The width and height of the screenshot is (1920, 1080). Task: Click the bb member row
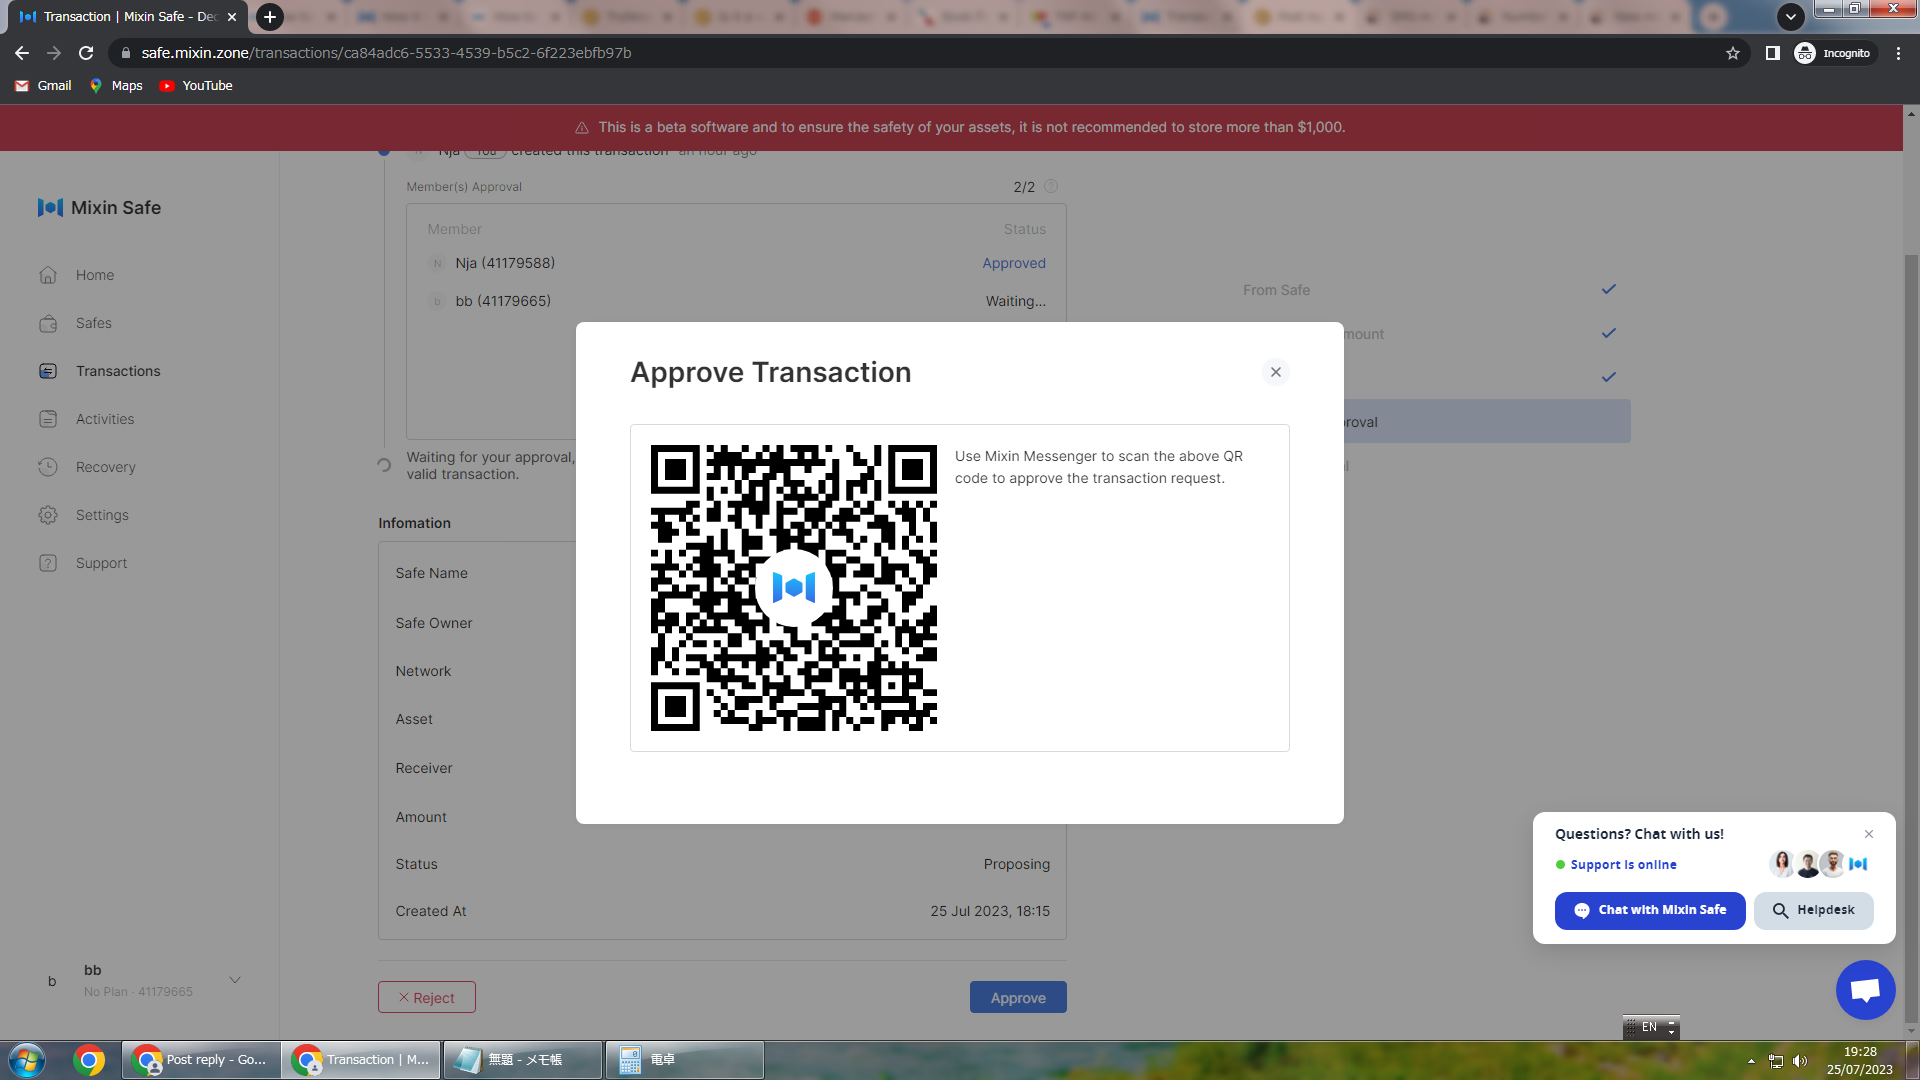pos(736,301)
